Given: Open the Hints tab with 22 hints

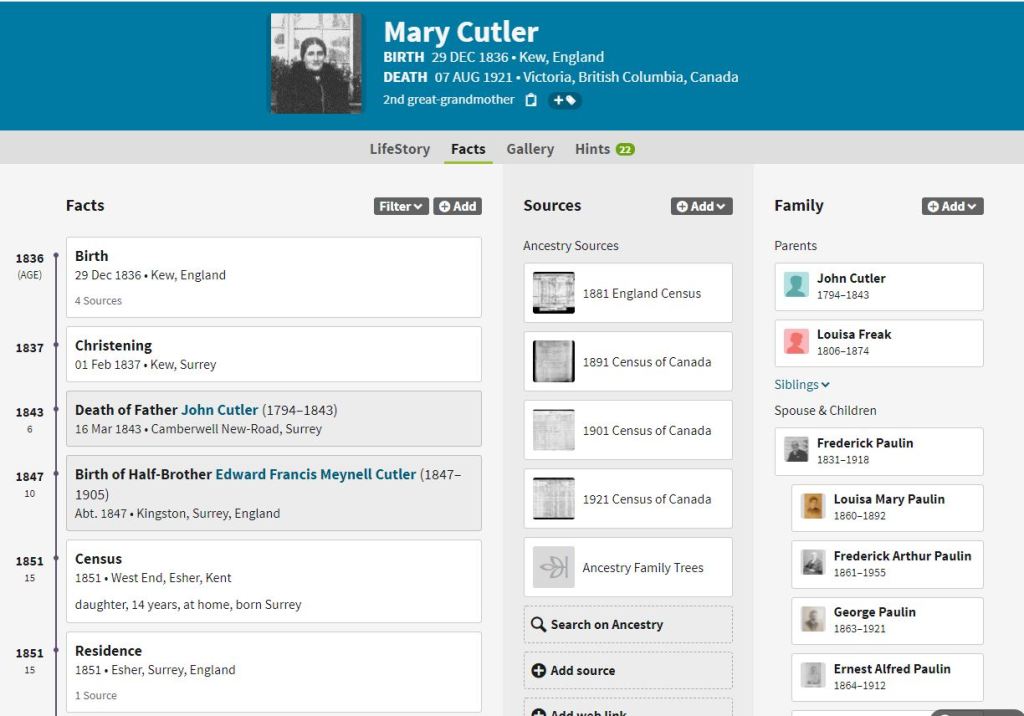Looking at the screenshot, I should [x=604, y=149].
